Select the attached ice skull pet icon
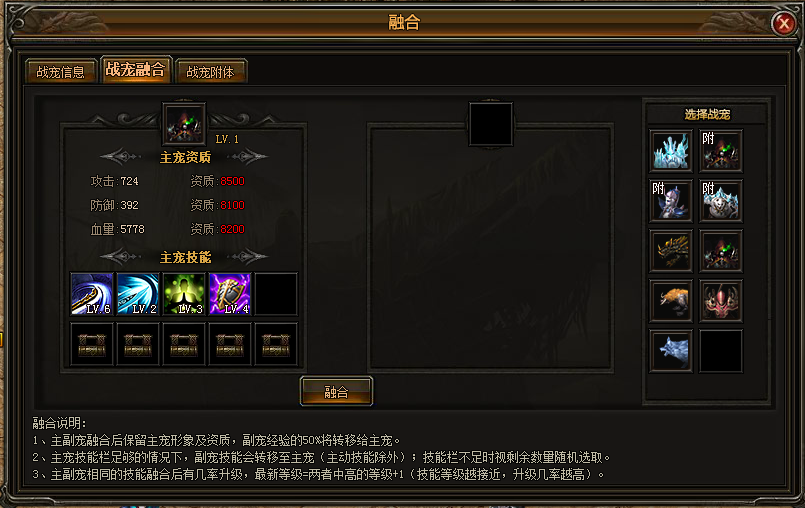The width and height of the screenshot is (805, 508). tap(721, 201)
